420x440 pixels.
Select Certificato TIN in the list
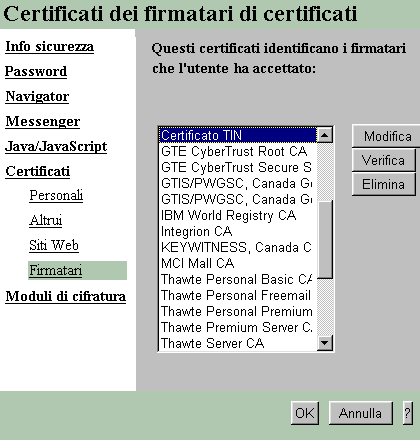click(x=238, y=135)
